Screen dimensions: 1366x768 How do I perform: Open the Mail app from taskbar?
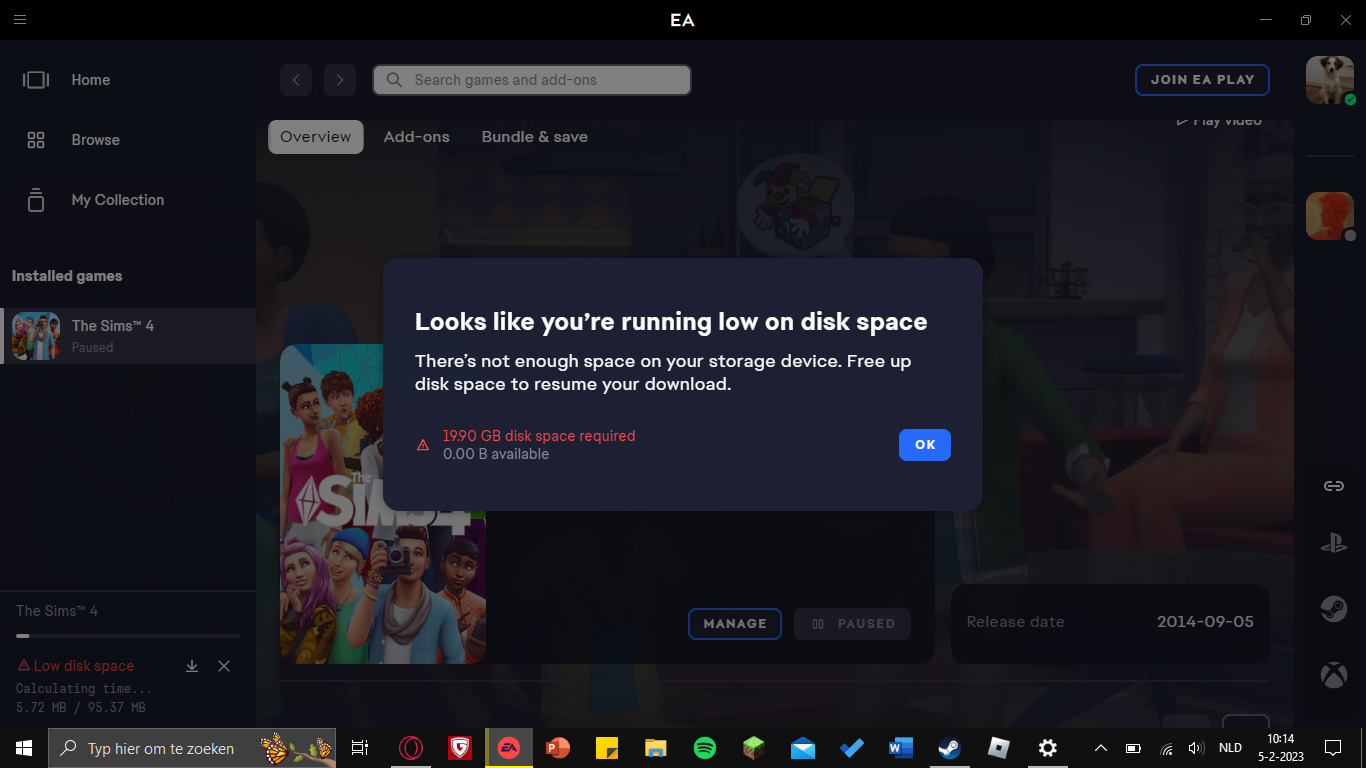[x=803, y=748]
